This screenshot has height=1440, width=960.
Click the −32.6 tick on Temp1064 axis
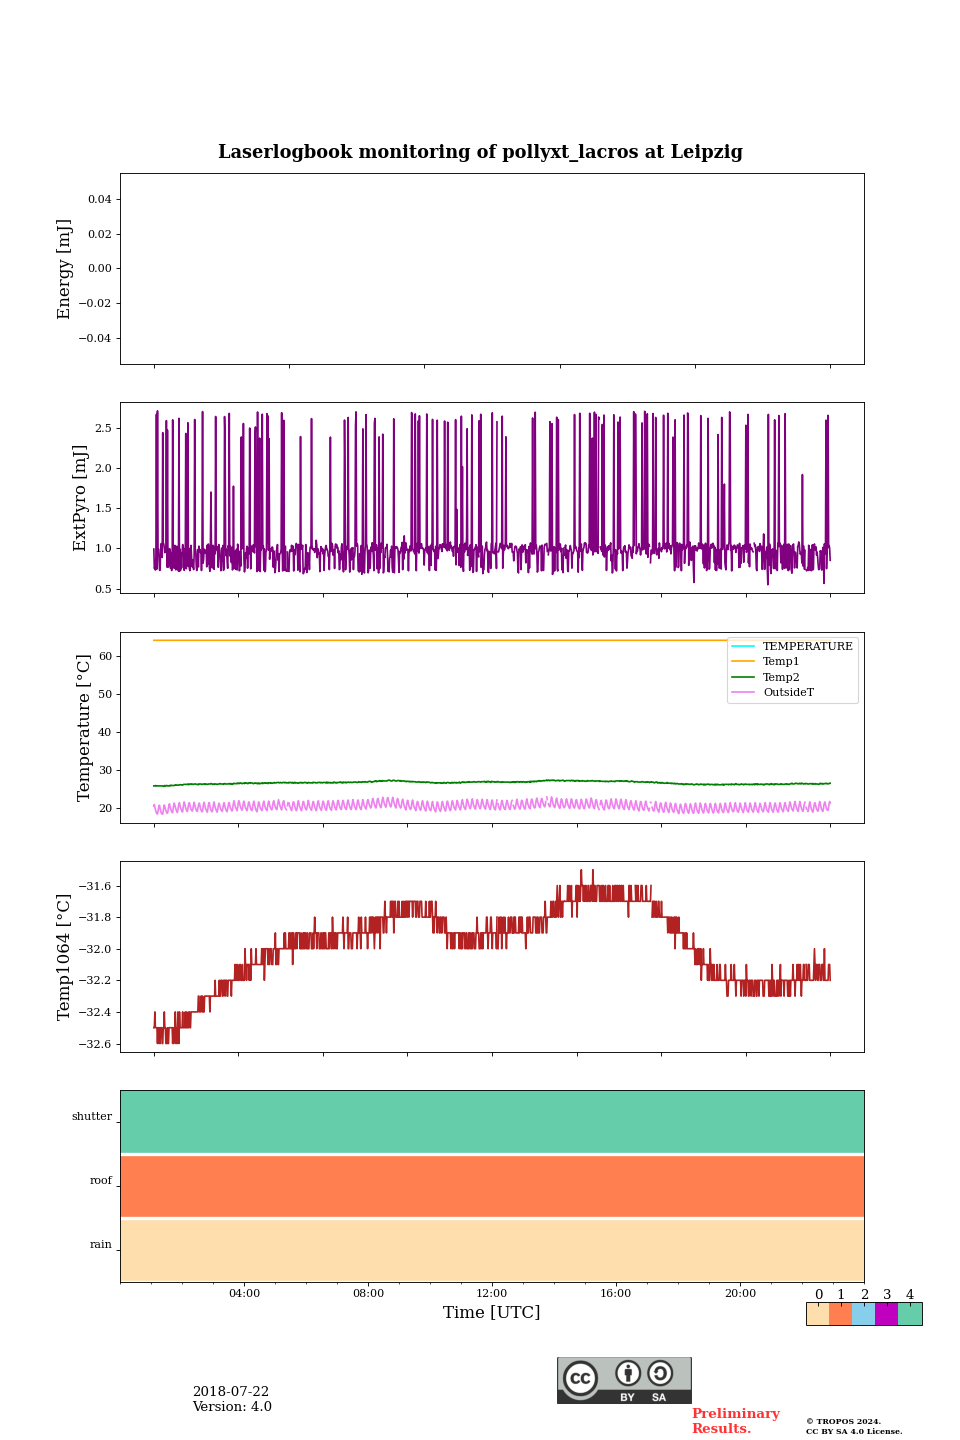click(x=96, y=1044)
